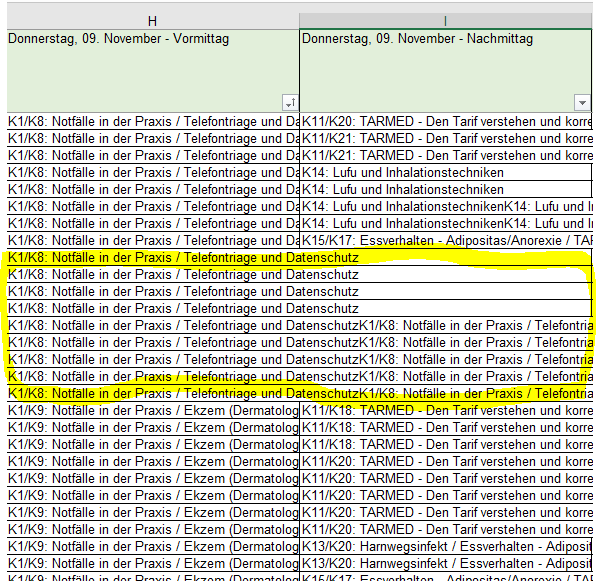Screen dimensions: 596x581
Task: Open the sorted filter button in column H
Action: (x=290, y=103)
